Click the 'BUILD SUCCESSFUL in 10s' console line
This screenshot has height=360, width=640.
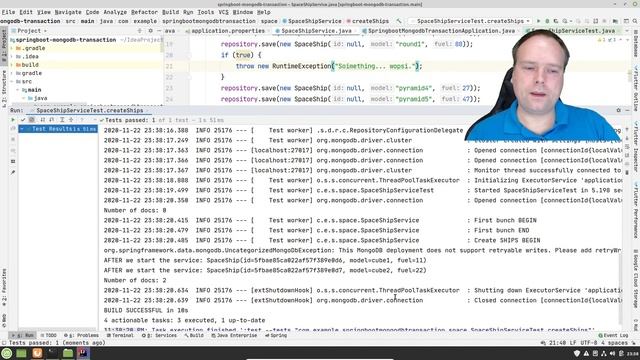(146, 310)
